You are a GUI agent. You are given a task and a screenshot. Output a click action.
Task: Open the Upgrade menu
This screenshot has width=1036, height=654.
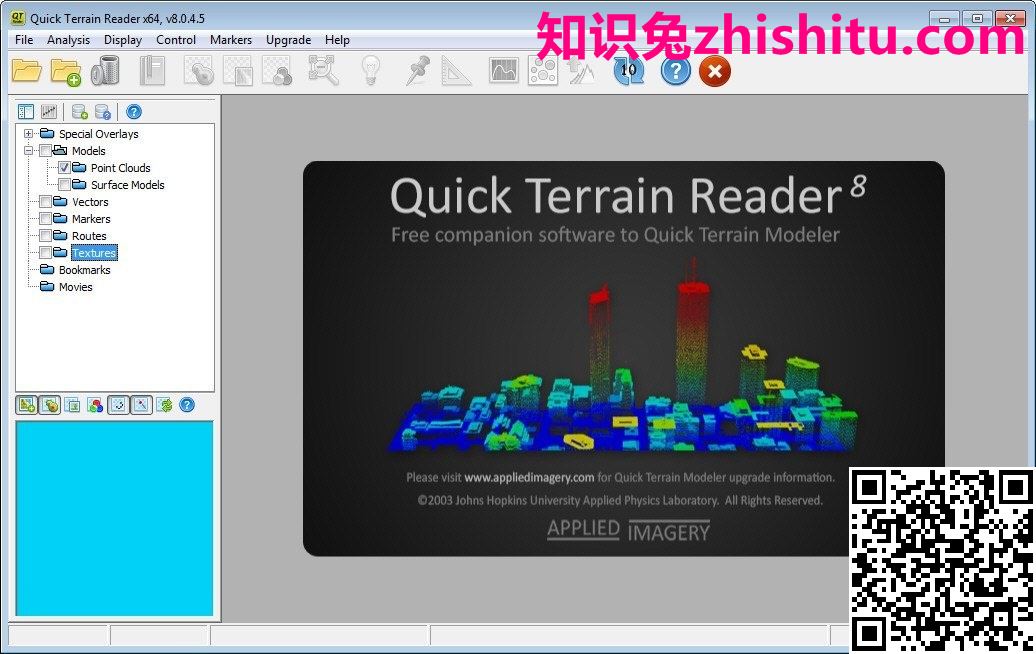pyautogui.click(x=288, y=40)
